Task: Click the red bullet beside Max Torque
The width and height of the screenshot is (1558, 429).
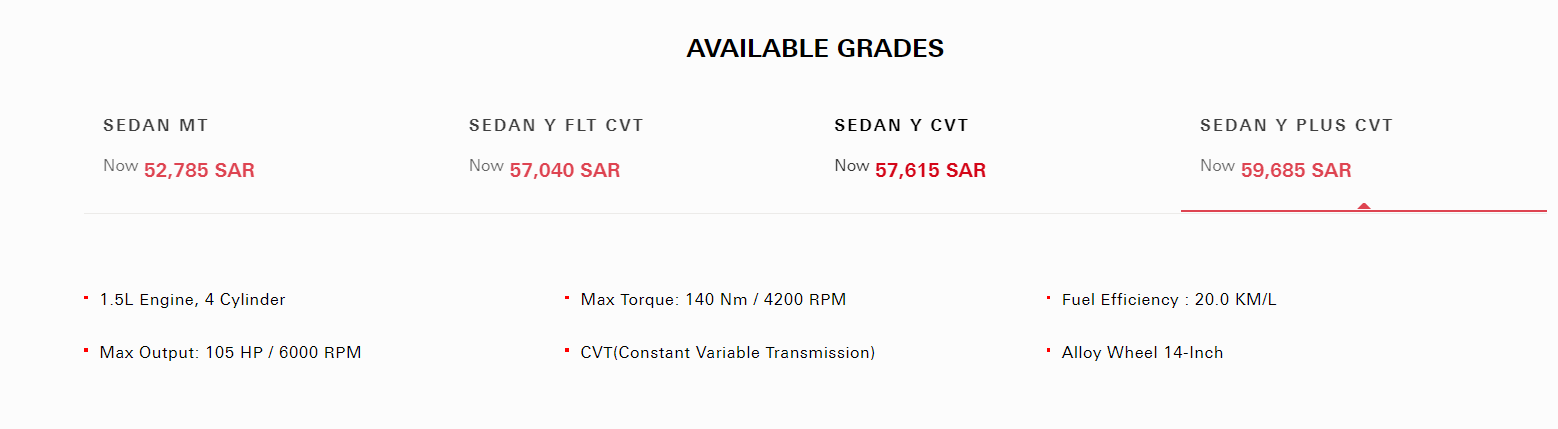Action: click(x=567, y=297)
